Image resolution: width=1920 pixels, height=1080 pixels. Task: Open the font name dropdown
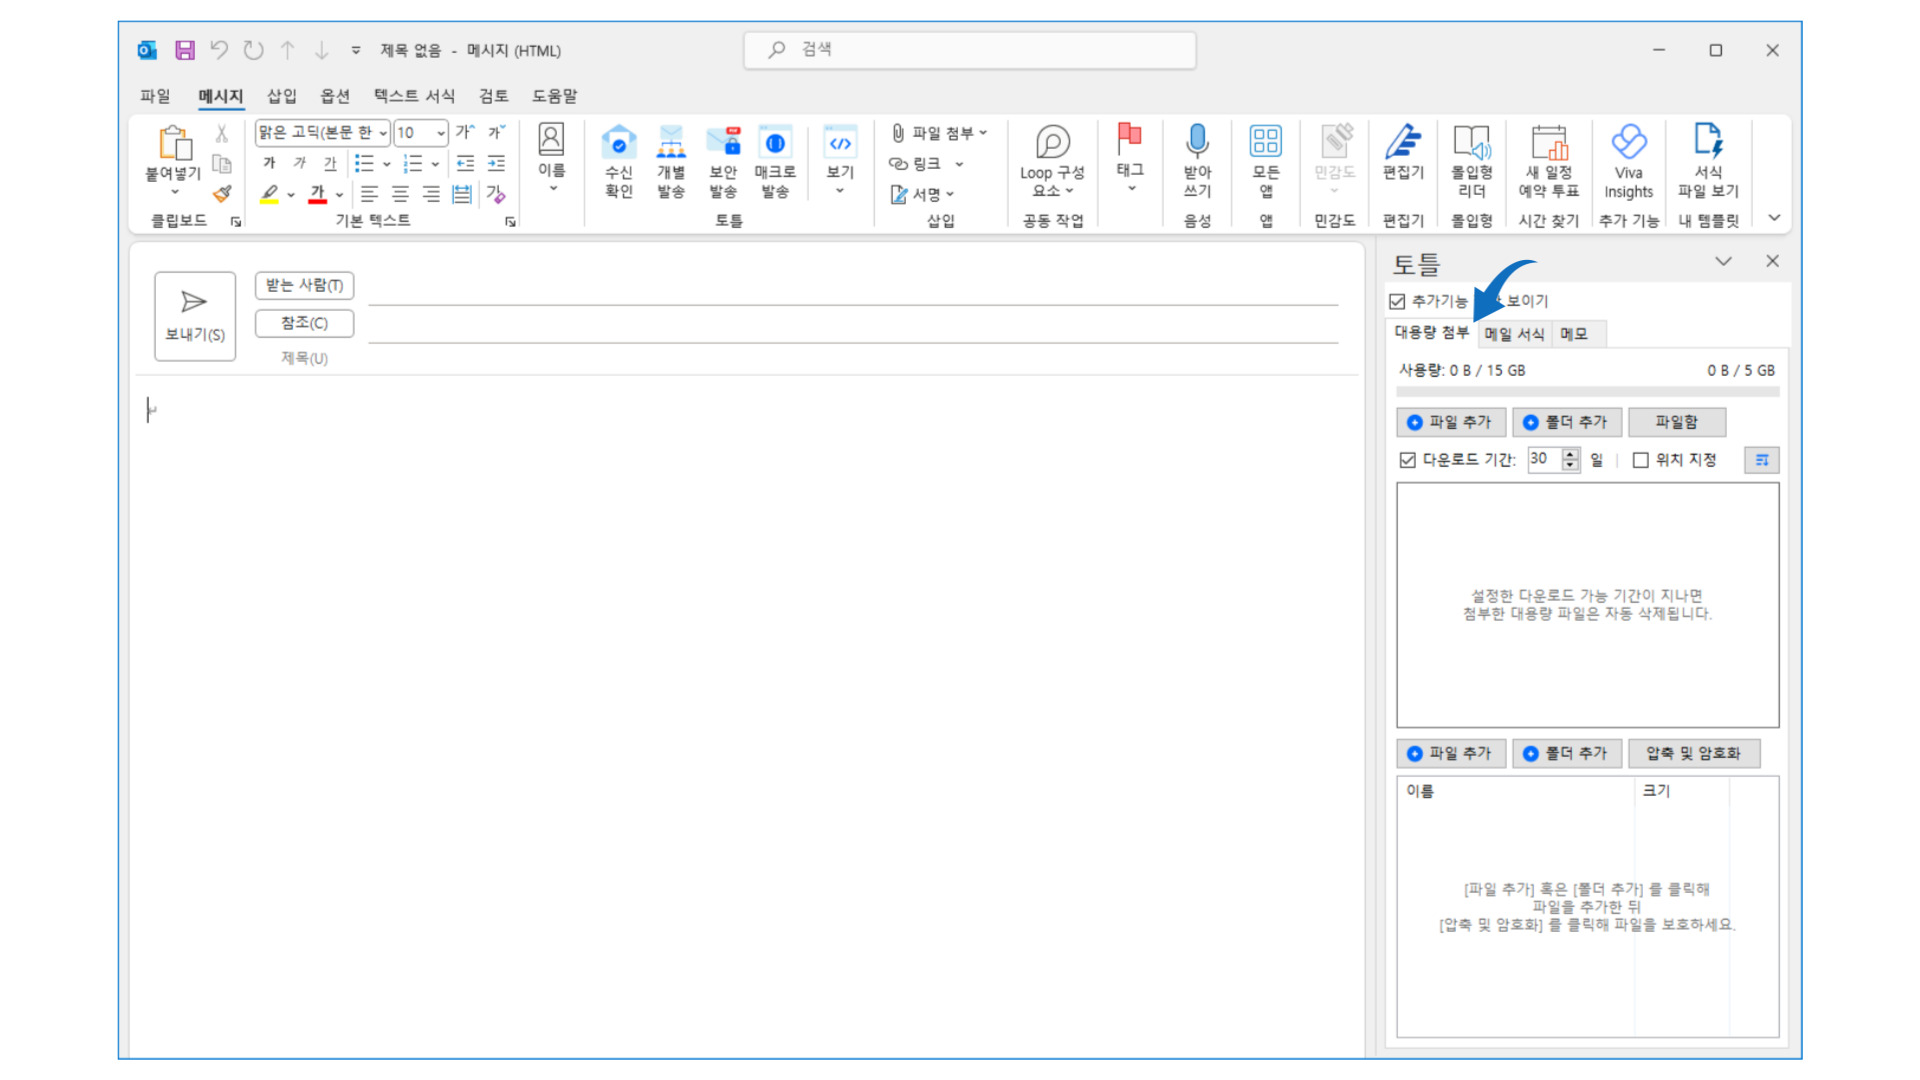click(x=383, y=133)
